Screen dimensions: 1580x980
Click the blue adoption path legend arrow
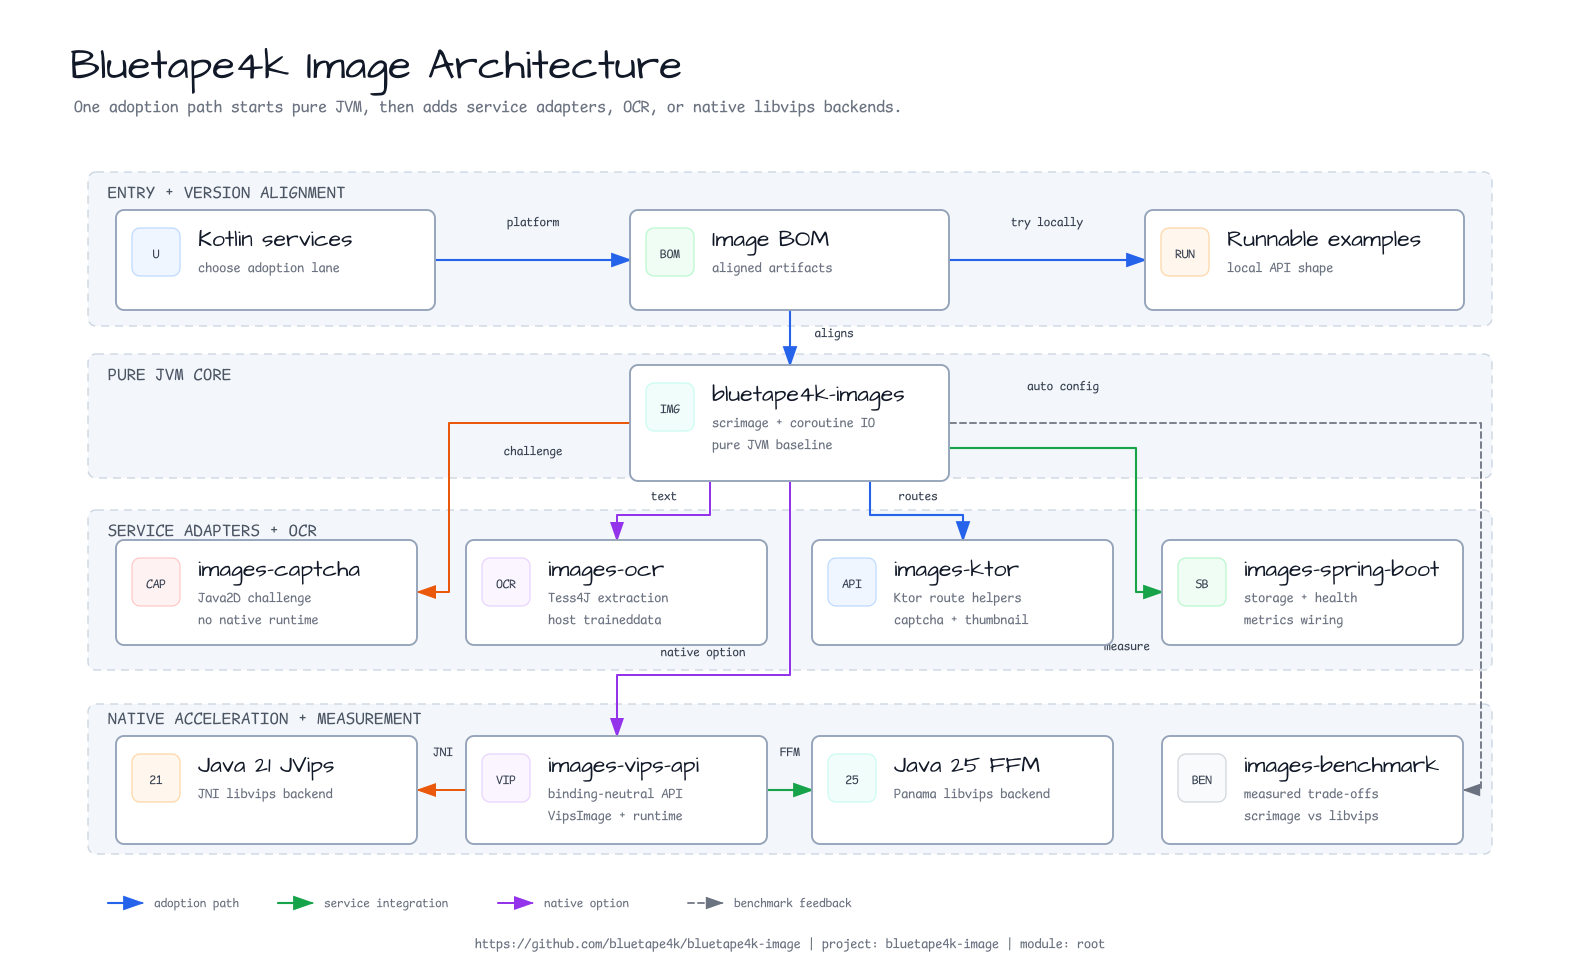click(x=125, y=903)
